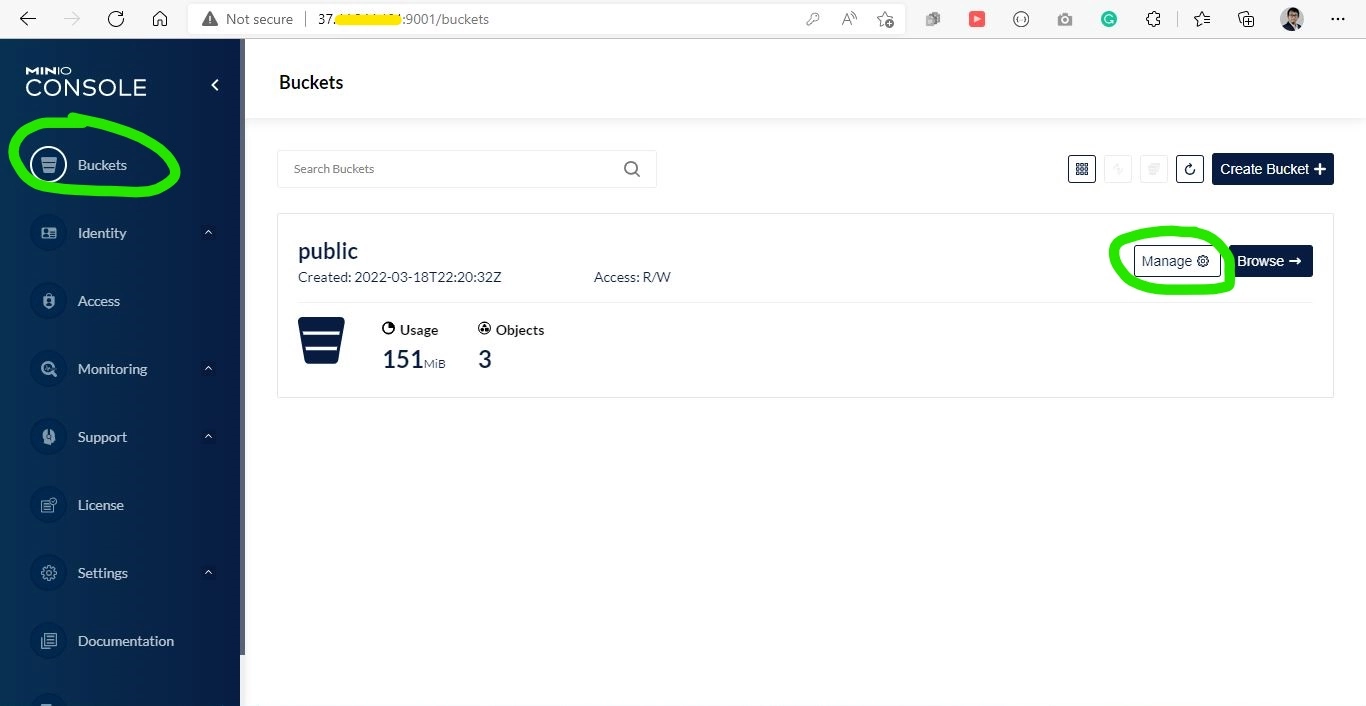
Task: Open Buckets in the sidebar
Action: (102, 165)
